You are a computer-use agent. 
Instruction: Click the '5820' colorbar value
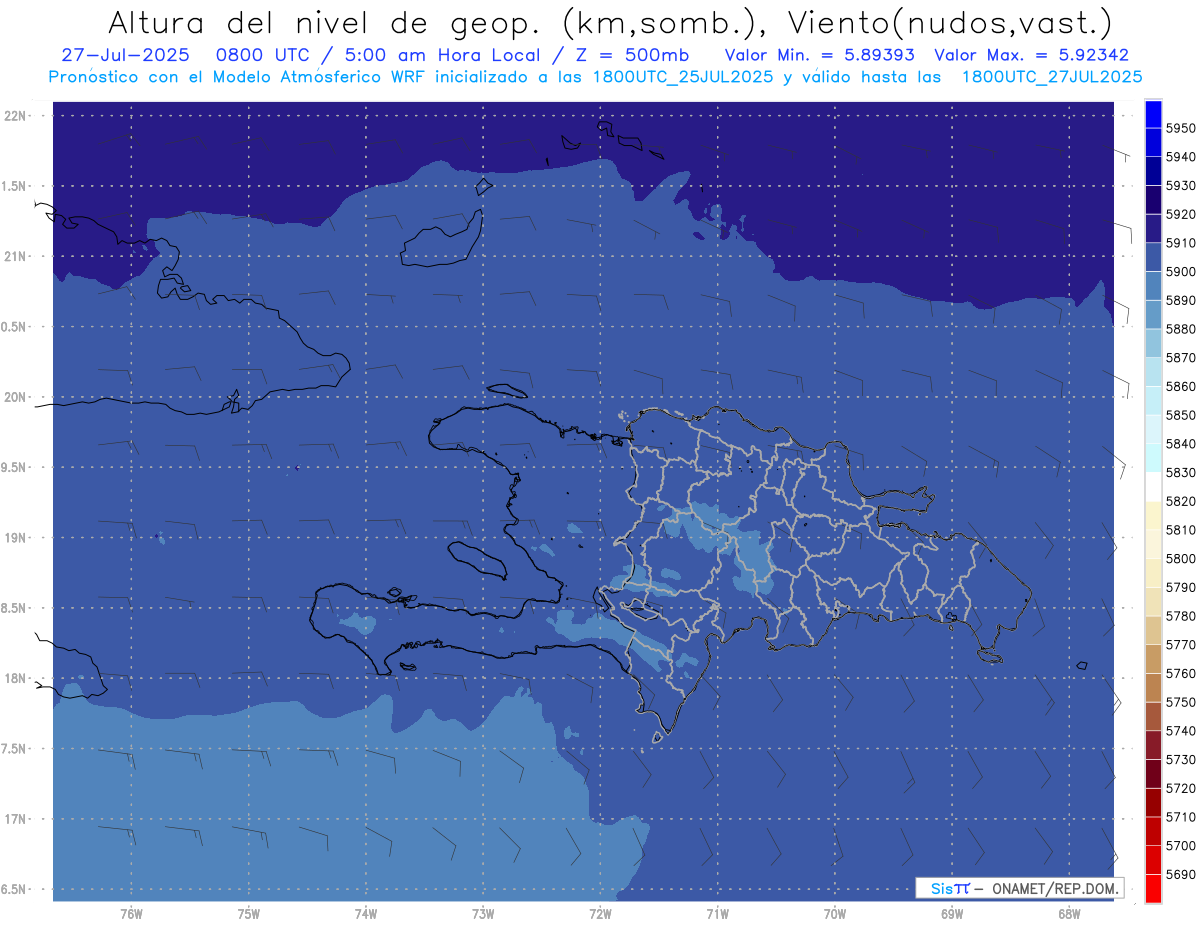coord(1180,501)
